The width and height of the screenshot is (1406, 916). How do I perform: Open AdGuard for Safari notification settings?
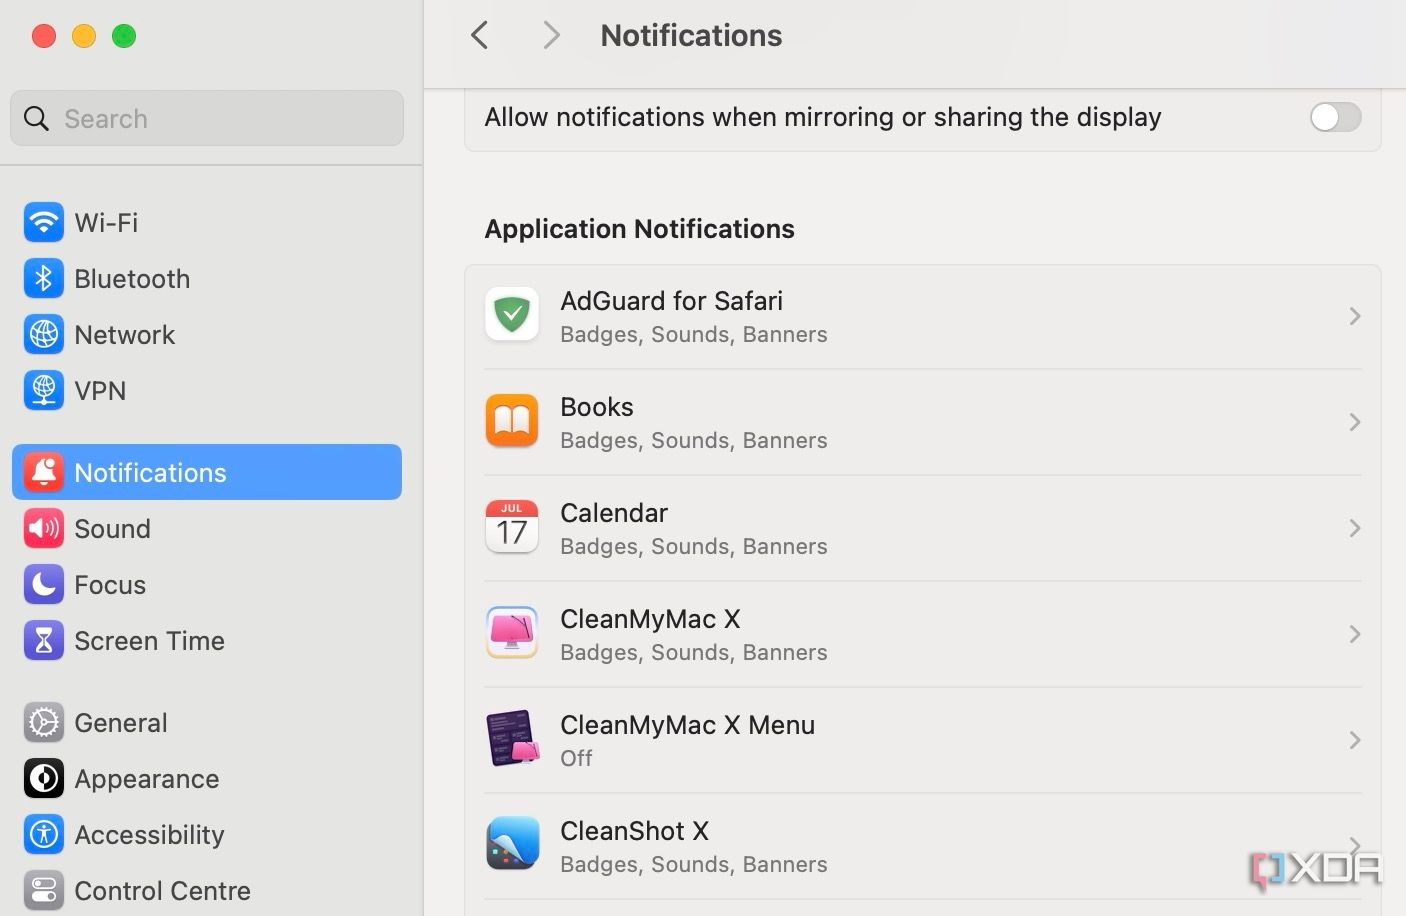(922, 316)
